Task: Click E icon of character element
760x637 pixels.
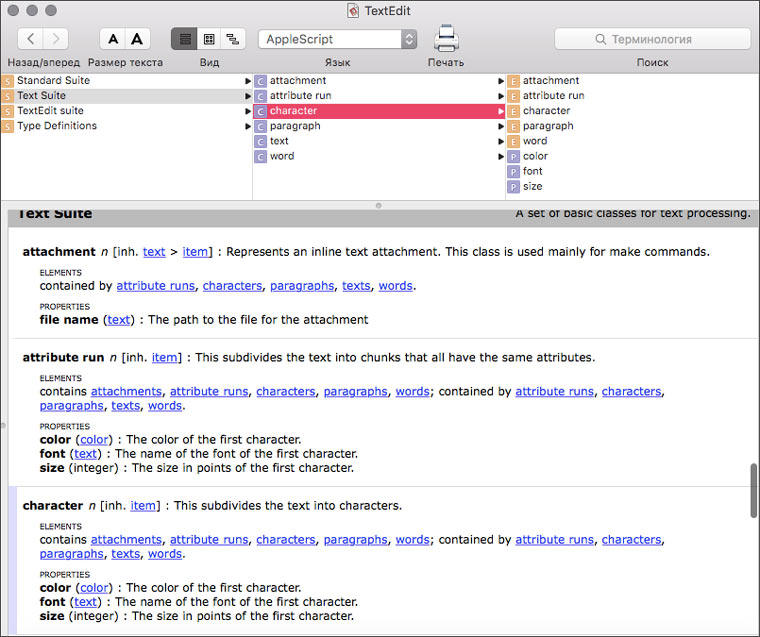Action: tap(513, 111)
